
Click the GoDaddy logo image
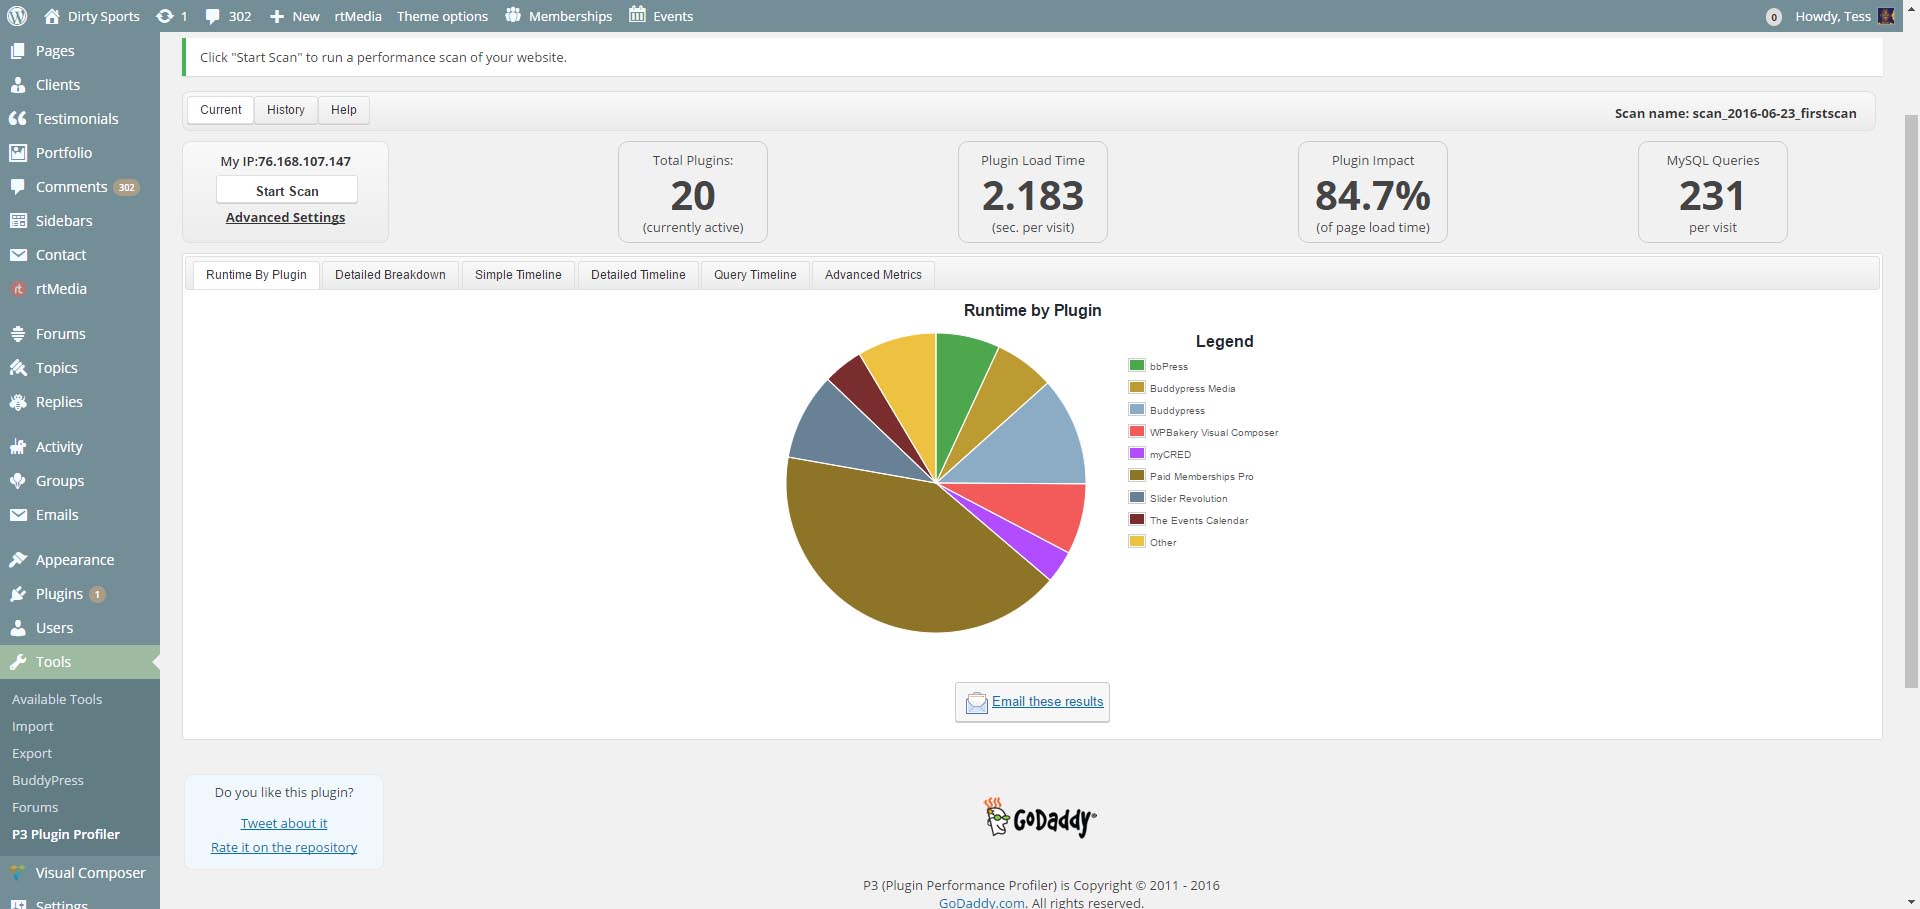(x=1040, y=818)
